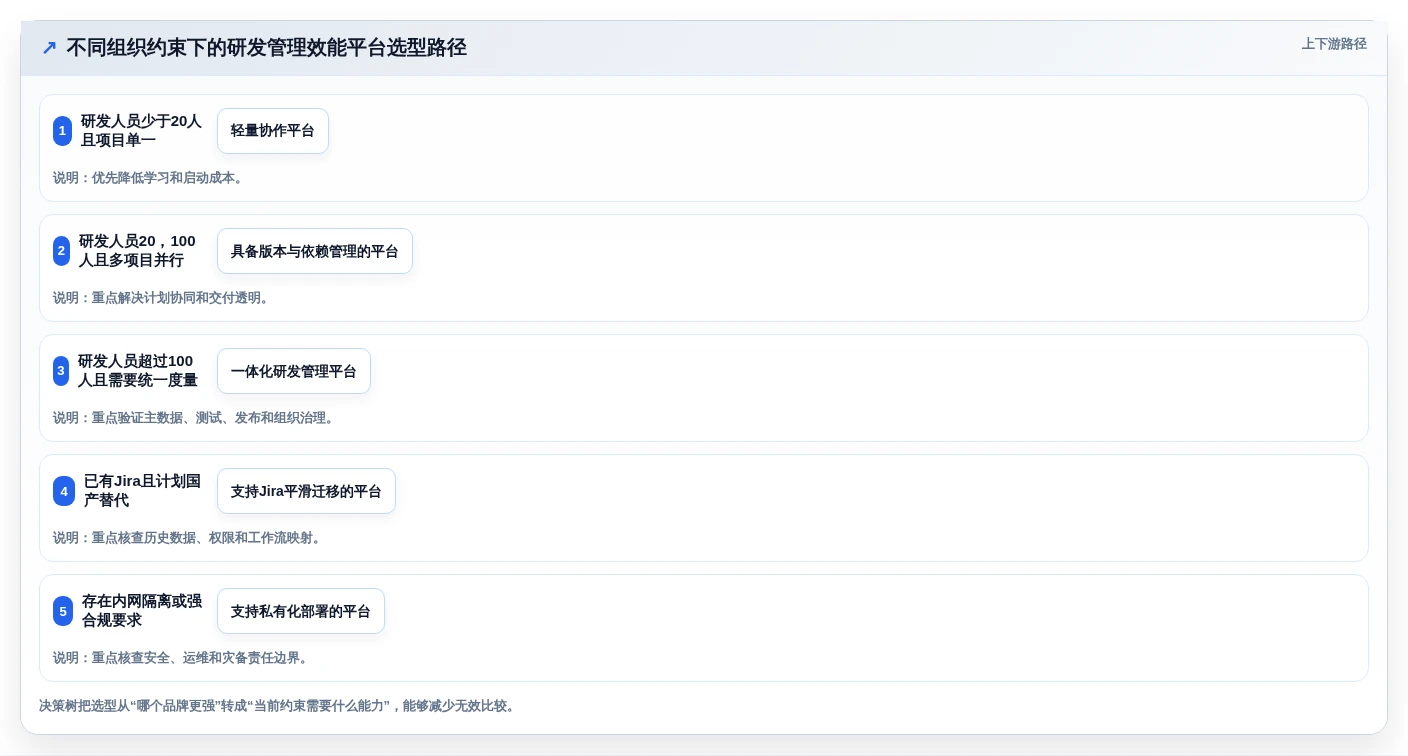1408x756 pixels.
Task: Open the 支持Jira平滑迁移的平台 chip
Action: [306, 491]
